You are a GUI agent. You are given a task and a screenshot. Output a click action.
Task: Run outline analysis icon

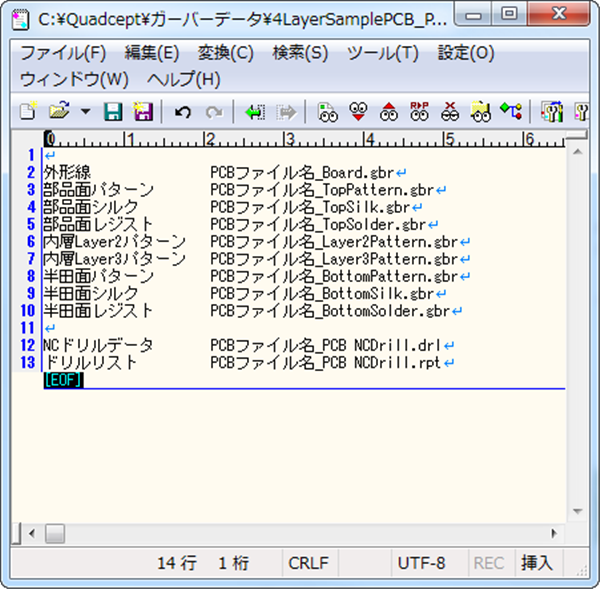coord(511,111)
